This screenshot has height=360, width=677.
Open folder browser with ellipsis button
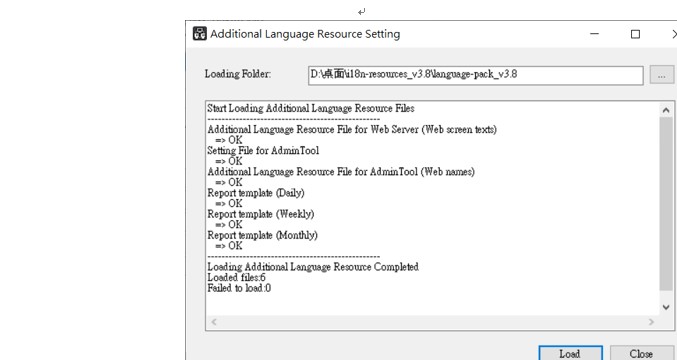click(661, 76)
